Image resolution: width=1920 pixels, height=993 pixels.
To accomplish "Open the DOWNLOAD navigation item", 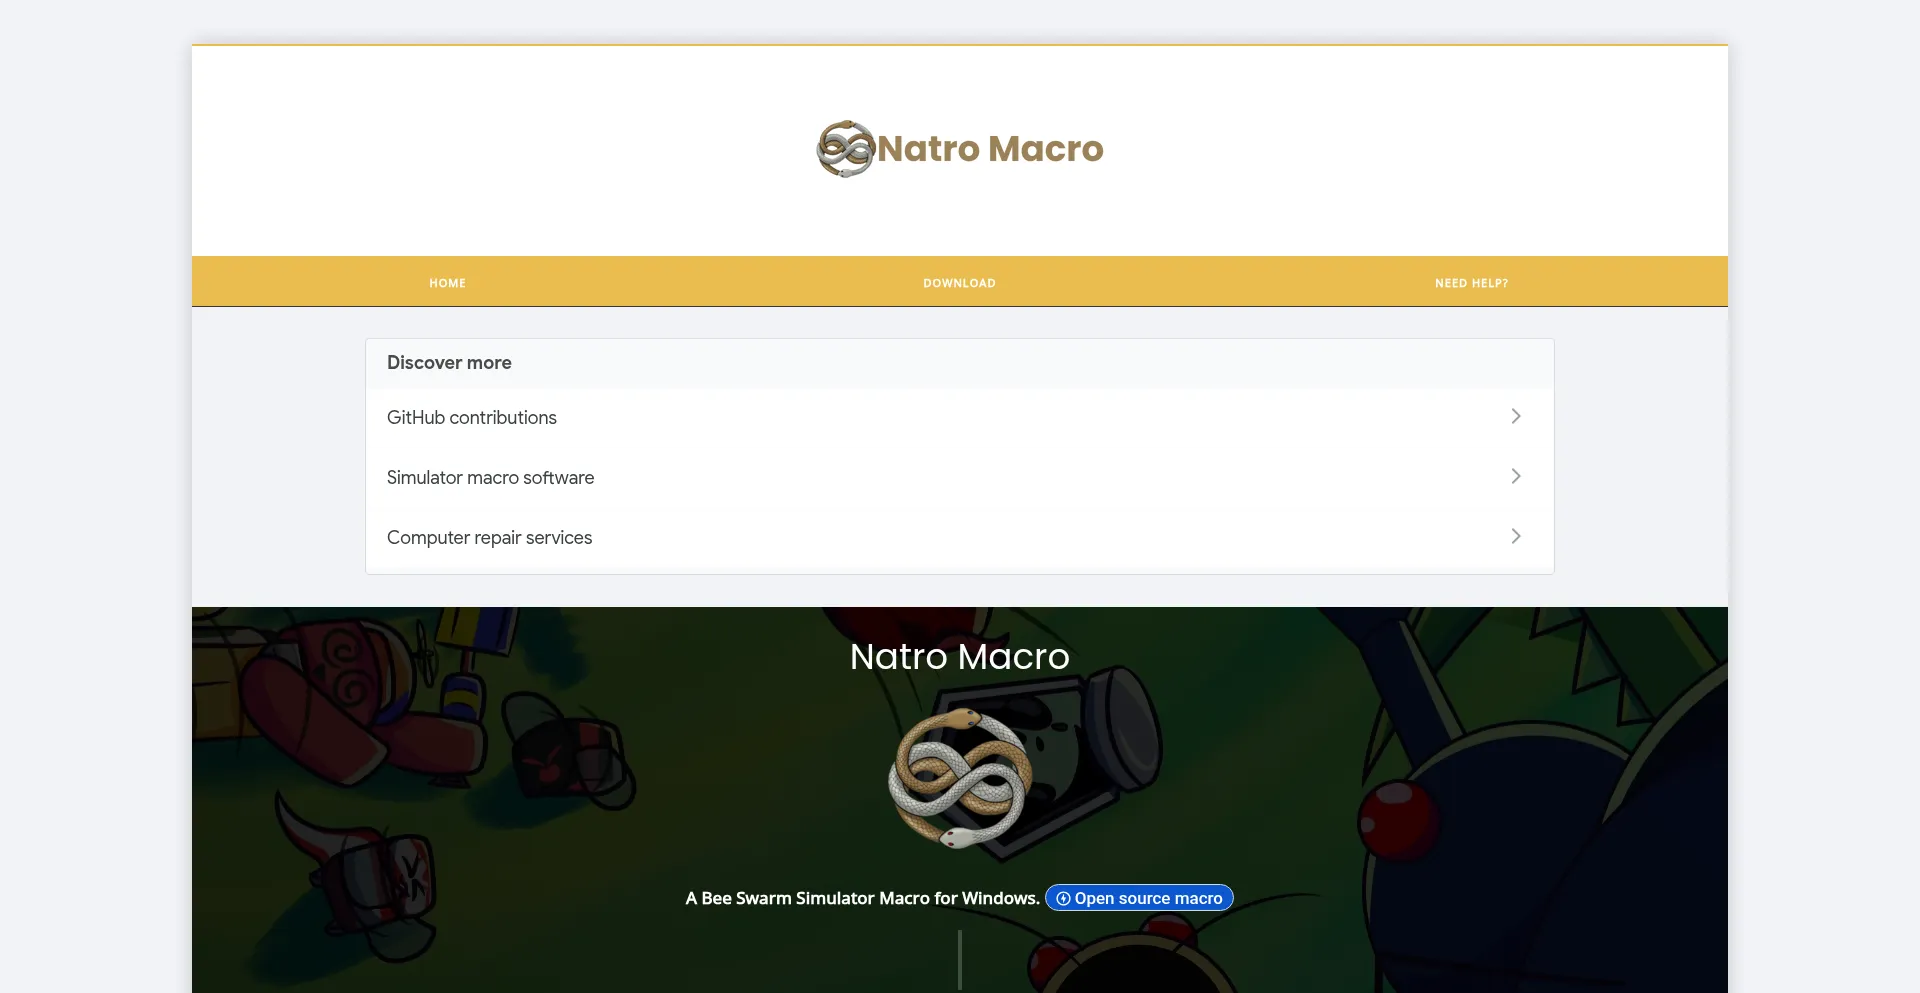I will pyautogui.click(x=959, y=283).
